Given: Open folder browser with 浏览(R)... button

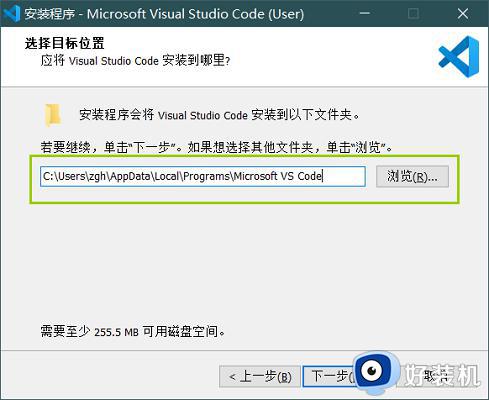Looking at the screenshot, I should click(412, 176).
